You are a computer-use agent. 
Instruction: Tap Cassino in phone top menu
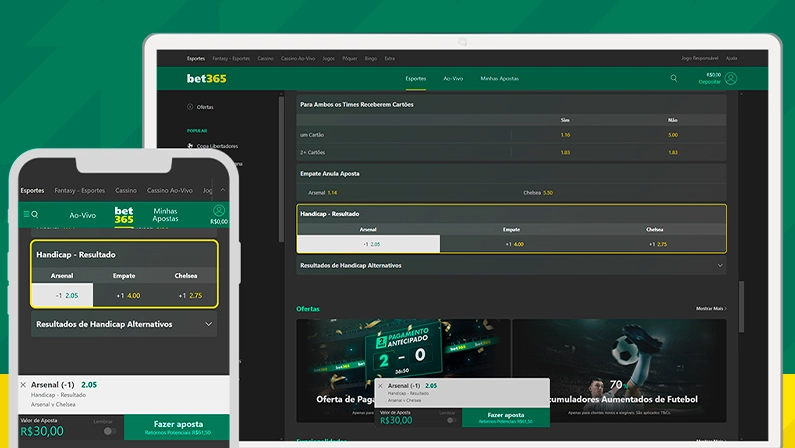pyautogui.click(x=126, y=191)
